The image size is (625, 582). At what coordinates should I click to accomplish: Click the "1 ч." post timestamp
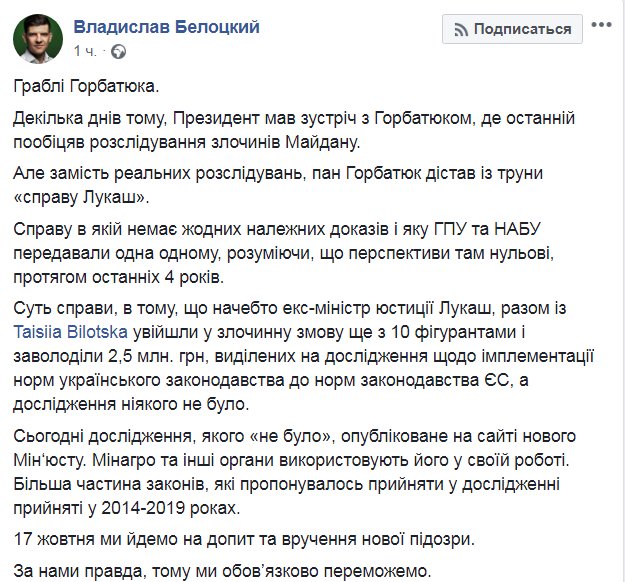point(85,50)
